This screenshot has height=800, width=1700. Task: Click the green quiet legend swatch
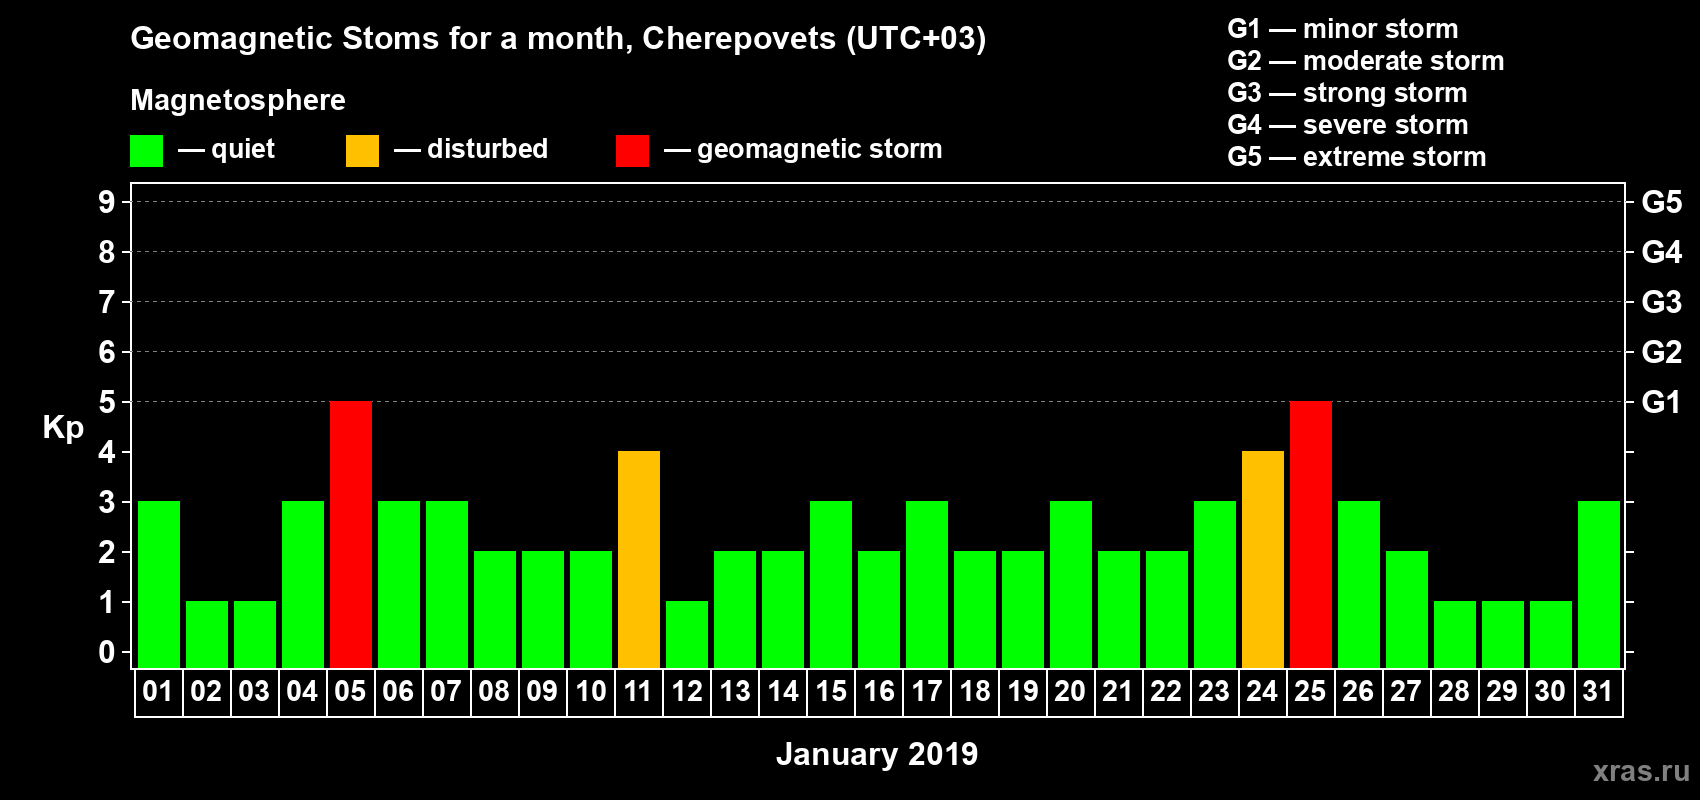coord(147,151)
